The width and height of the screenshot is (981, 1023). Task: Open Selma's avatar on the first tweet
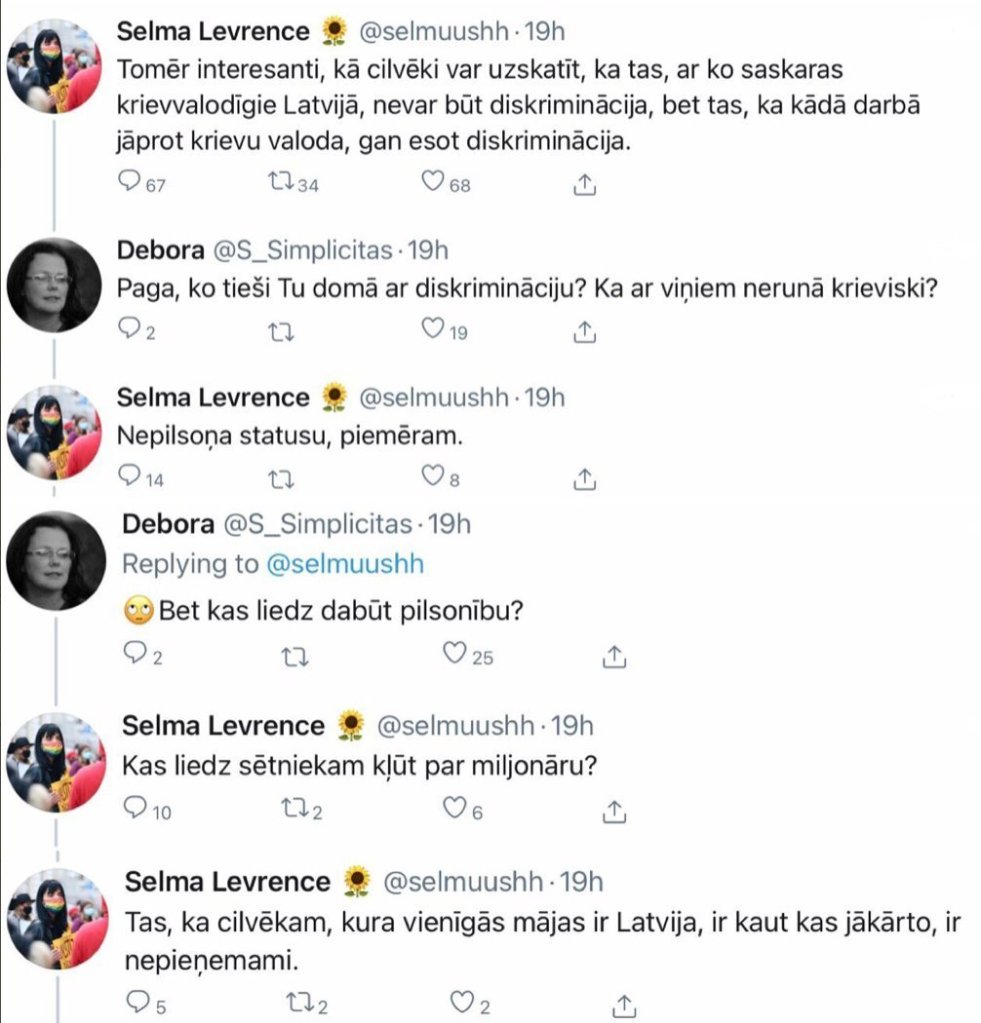pyautogui.click(x=55, y=65)
